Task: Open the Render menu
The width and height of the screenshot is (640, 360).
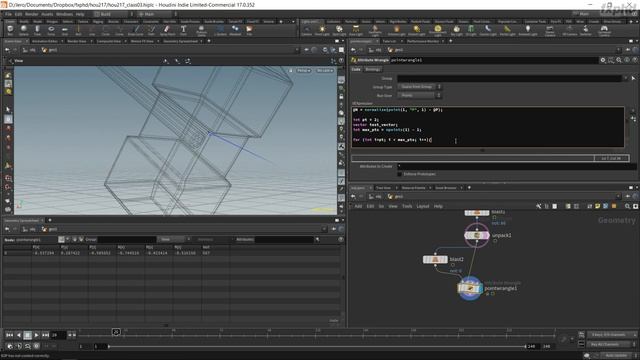Action: click(x=31, y=14)
